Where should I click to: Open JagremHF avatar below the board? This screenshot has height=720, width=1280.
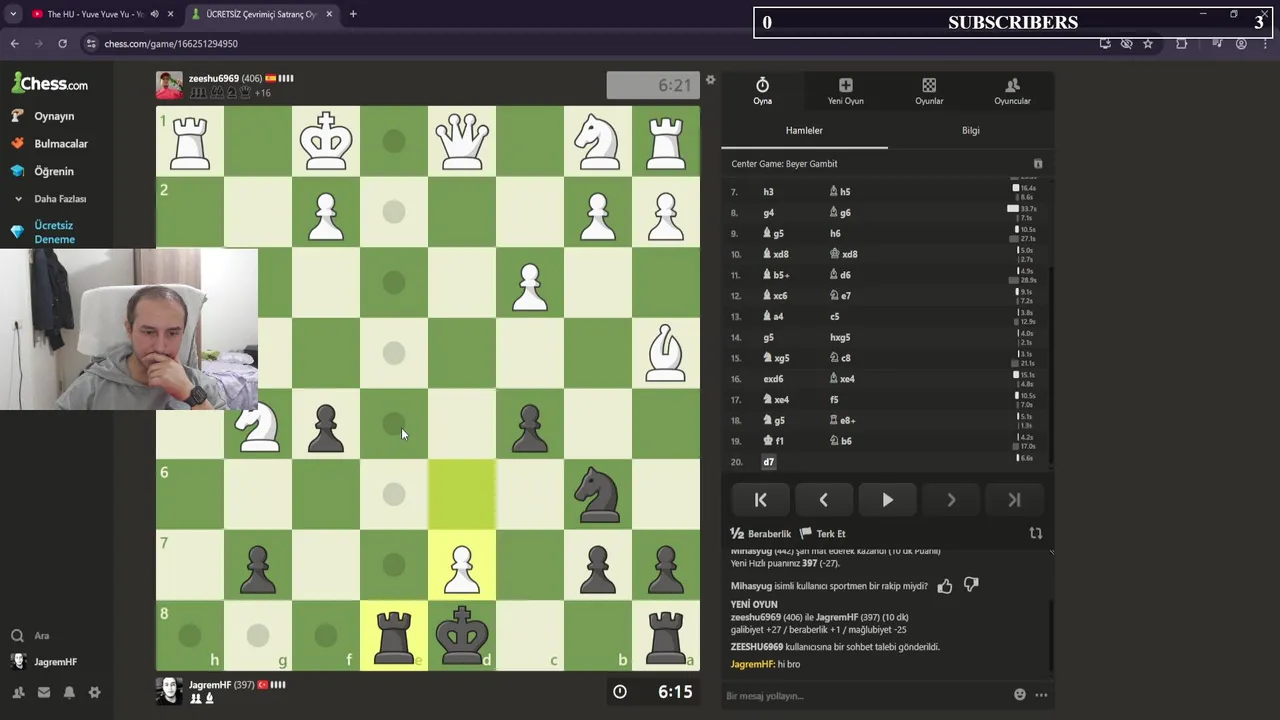point(169,691)
